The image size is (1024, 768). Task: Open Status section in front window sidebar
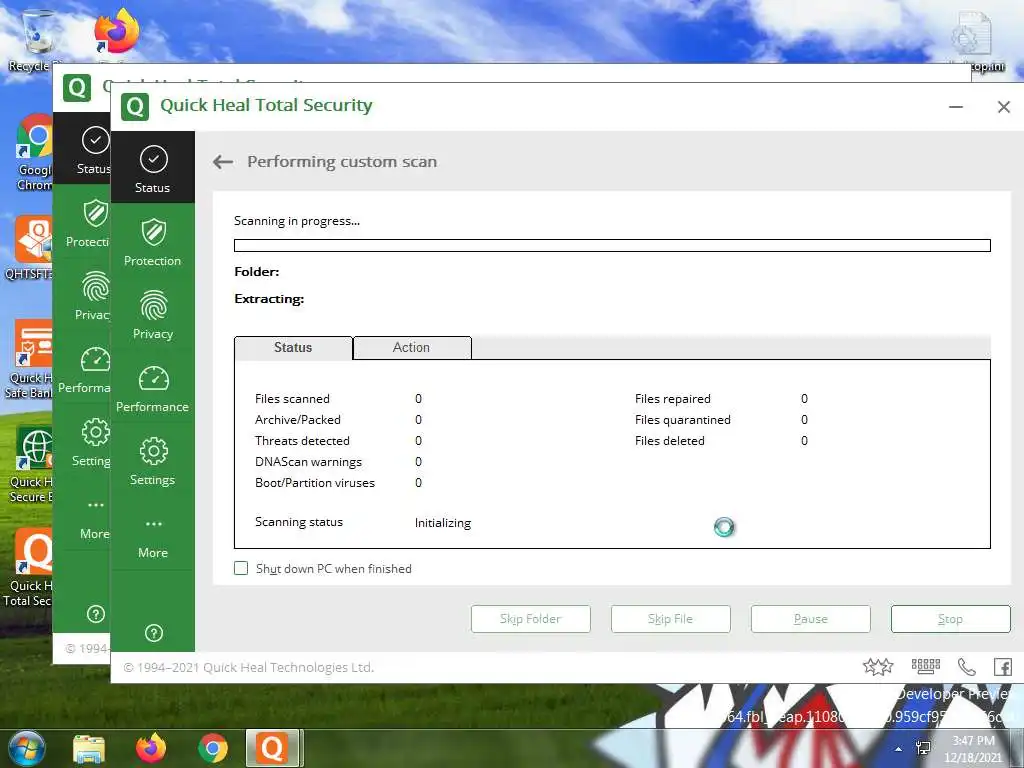tap(153, 168)
